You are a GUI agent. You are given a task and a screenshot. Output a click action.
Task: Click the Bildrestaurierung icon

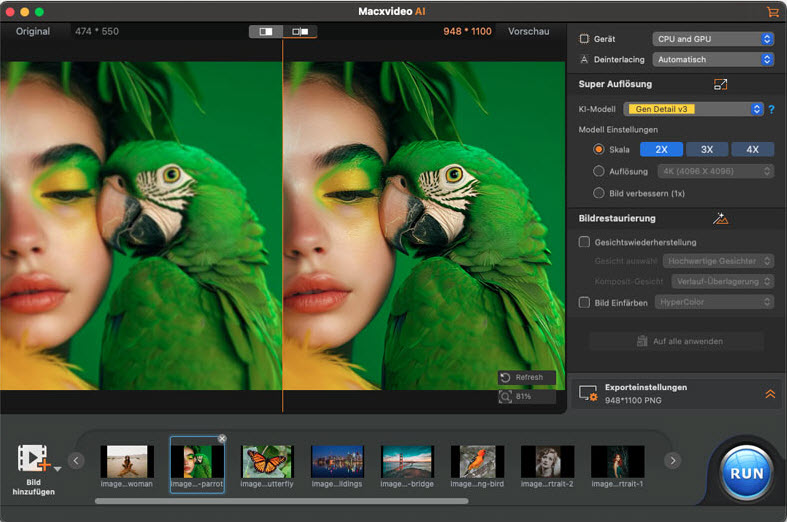coord(720,218)
